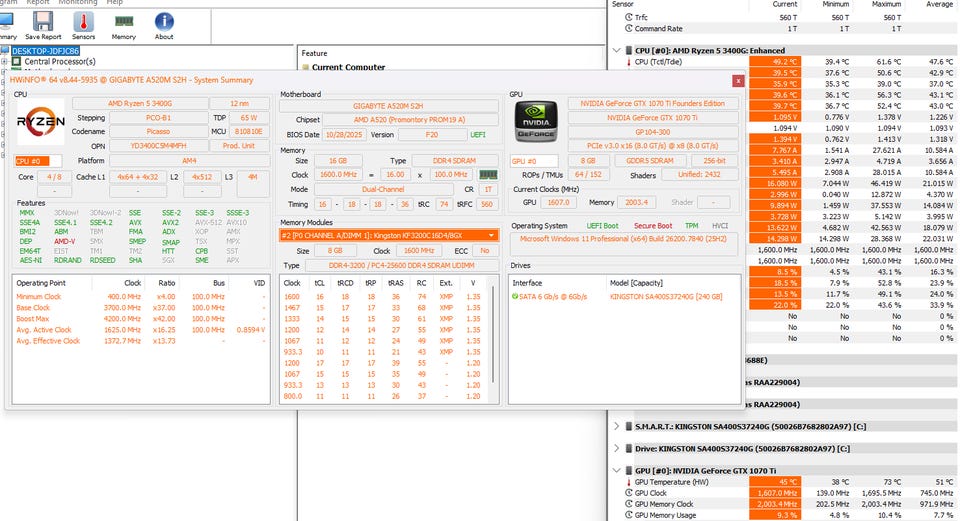Expand the S.M.A.R.T. KINGSTON sensor group
Image resolution: width=960 pixels, height=521 pixels.
pyautogui.click(x=617, y=426)
